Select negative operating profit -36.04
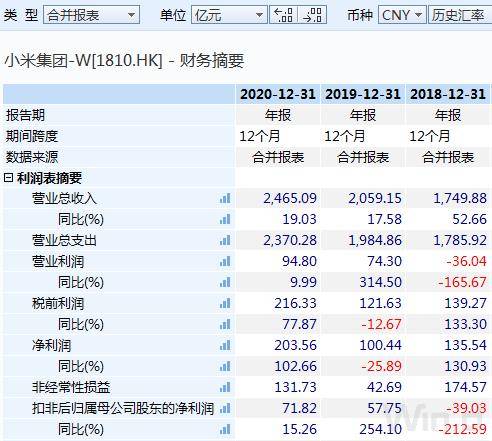Screen dimensions: 492x441 point(467,261)
